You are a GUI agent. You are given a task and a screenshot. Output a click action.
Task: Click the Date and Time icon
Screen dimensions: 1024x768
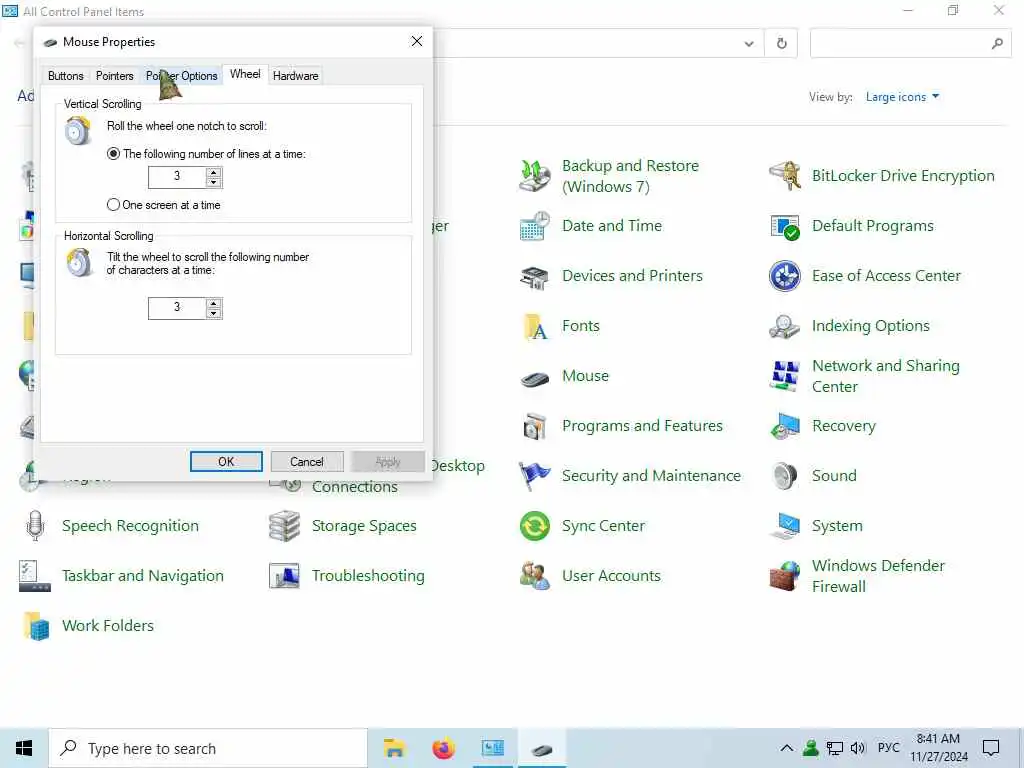tap(534, 226)
